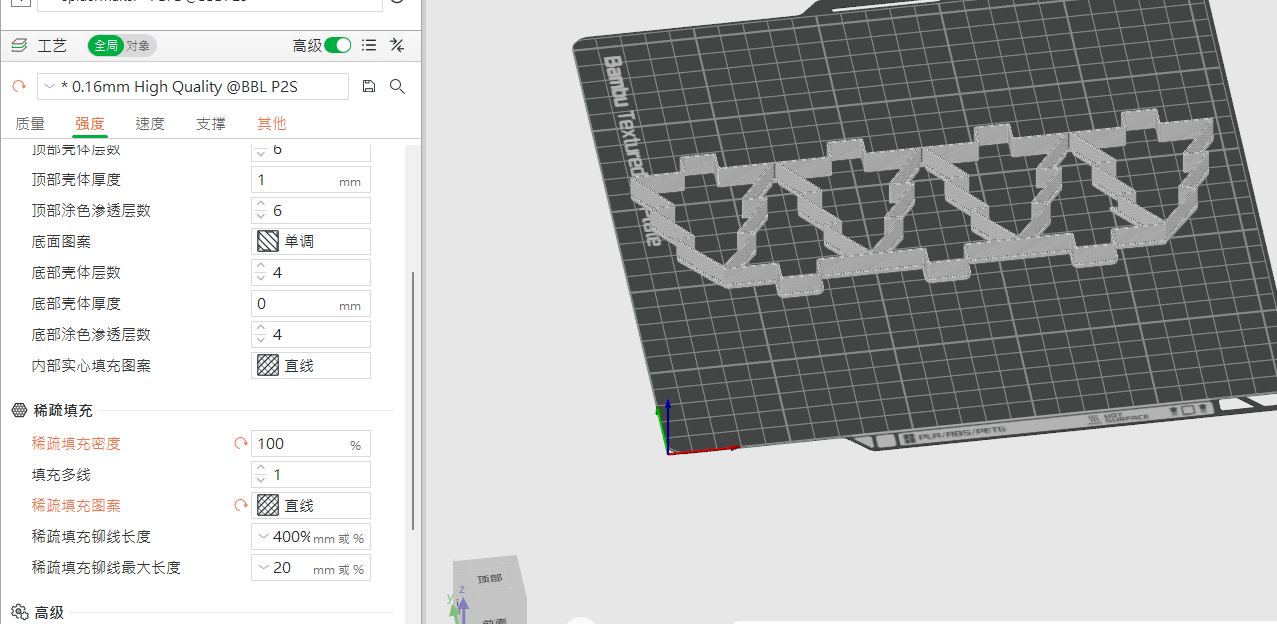
Task: Select 全局 in the global/object toggle
Action: pos(106,45)
